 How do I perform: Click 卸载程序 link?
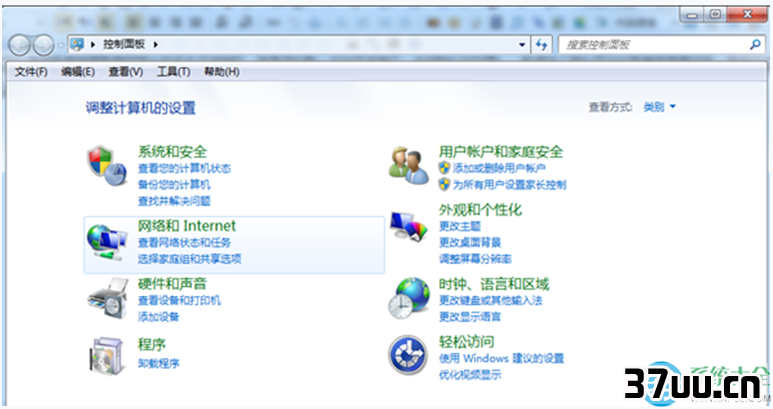pos(158,363)
